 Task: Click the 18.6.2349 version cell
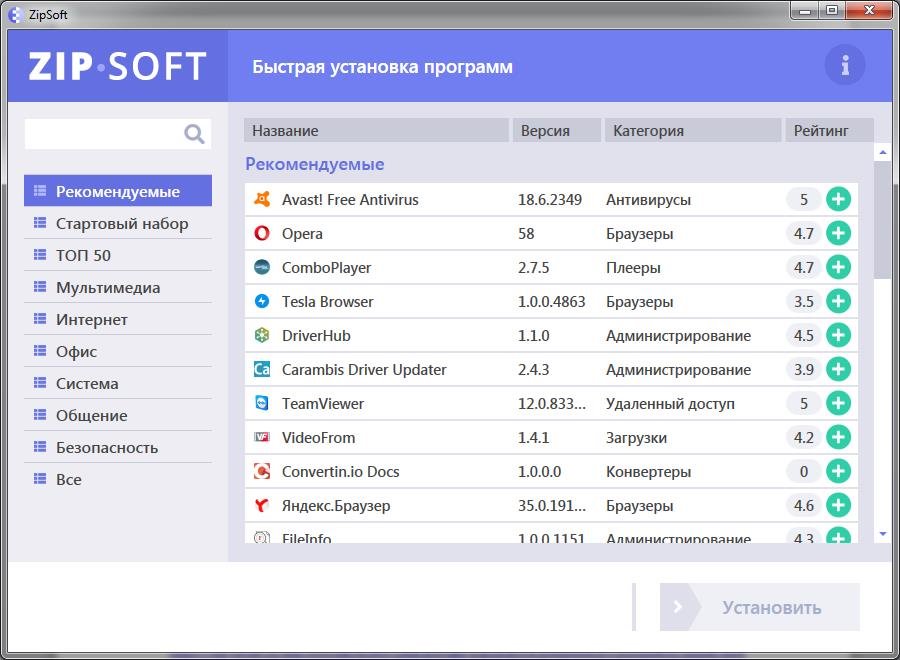point(550,200)
